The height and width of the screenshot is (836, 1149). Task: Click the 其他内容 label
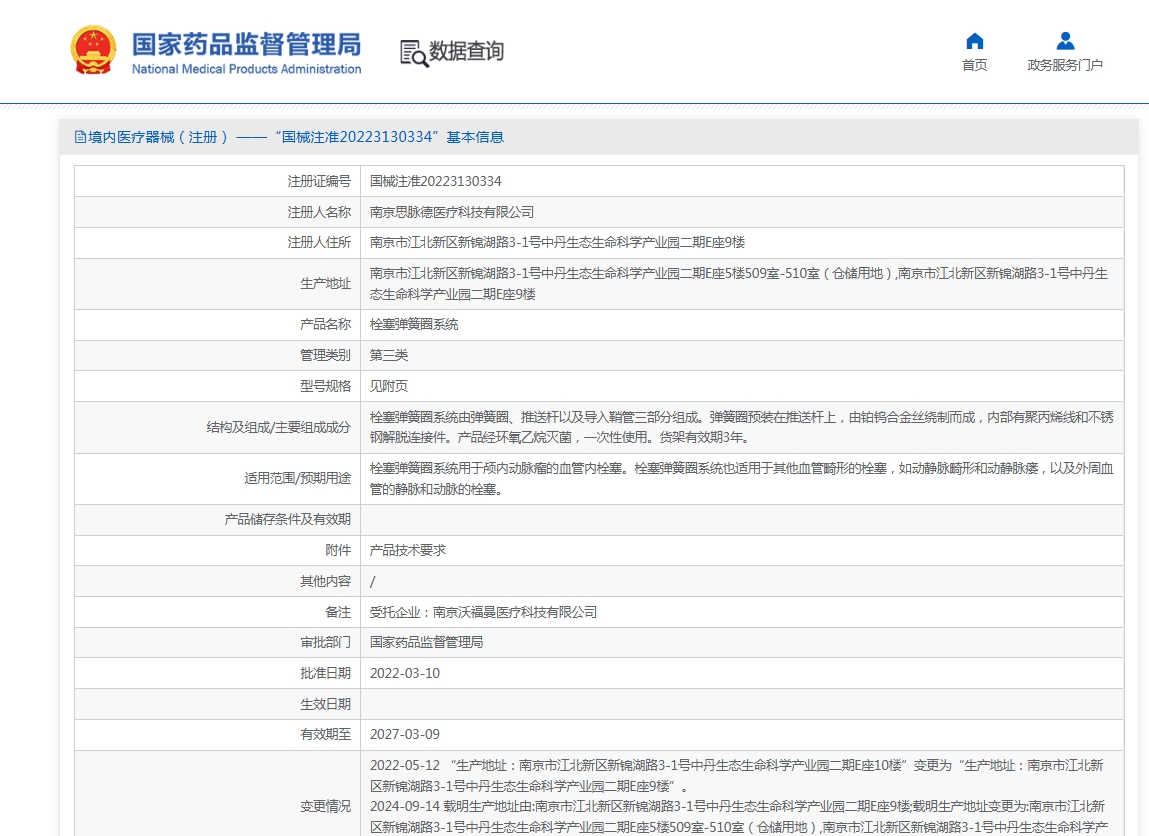325,581
